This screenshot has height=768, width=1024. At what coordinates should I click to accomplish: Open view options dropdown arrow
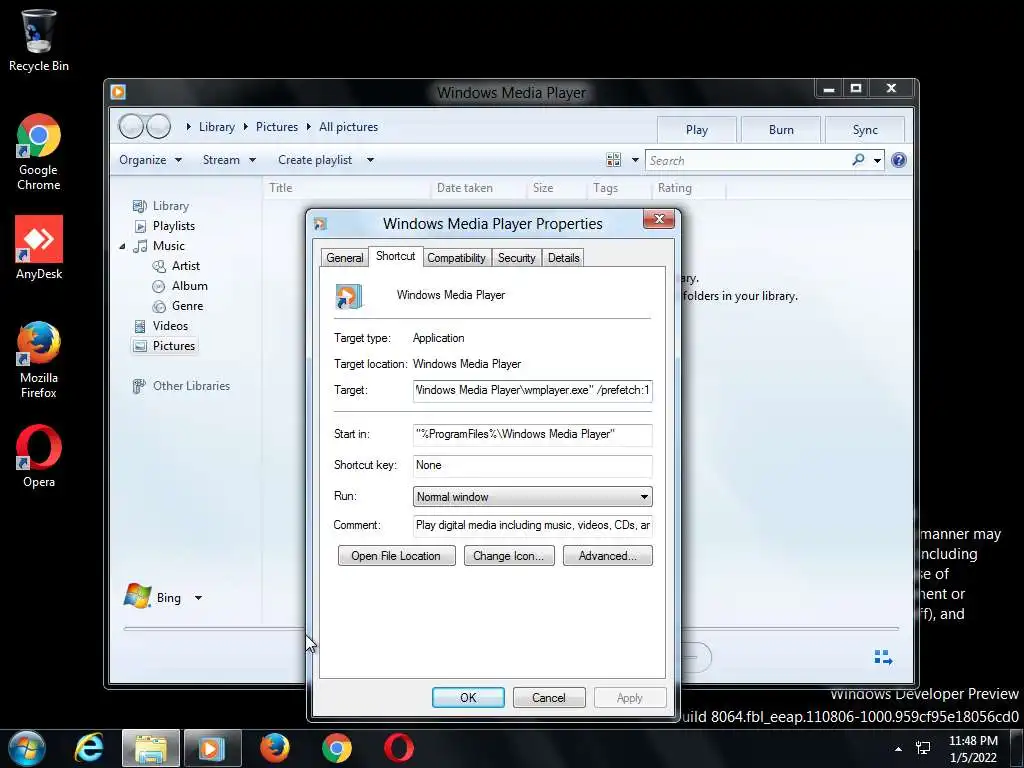point(635,160)
